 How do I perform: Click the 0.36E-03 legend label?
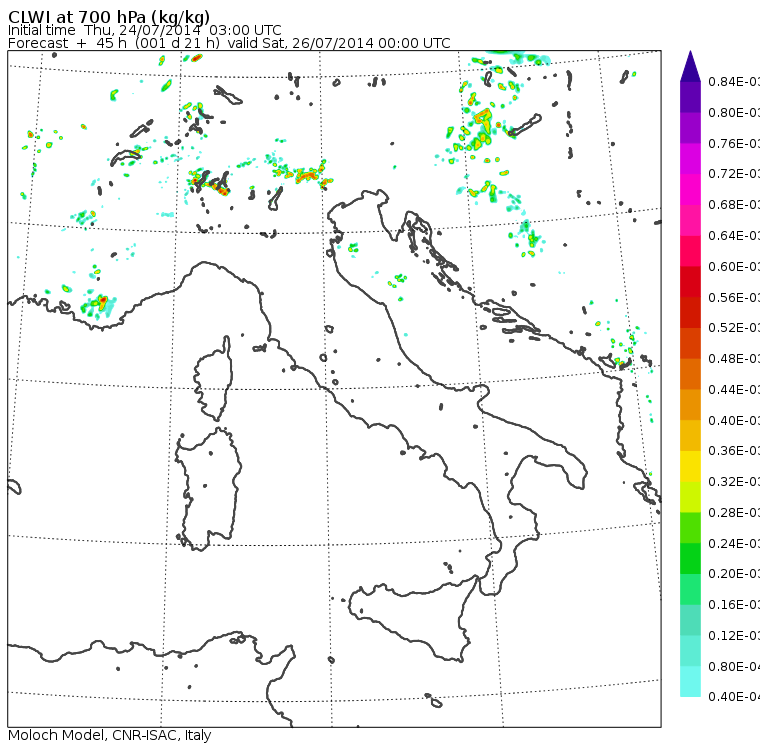point(734,451)
